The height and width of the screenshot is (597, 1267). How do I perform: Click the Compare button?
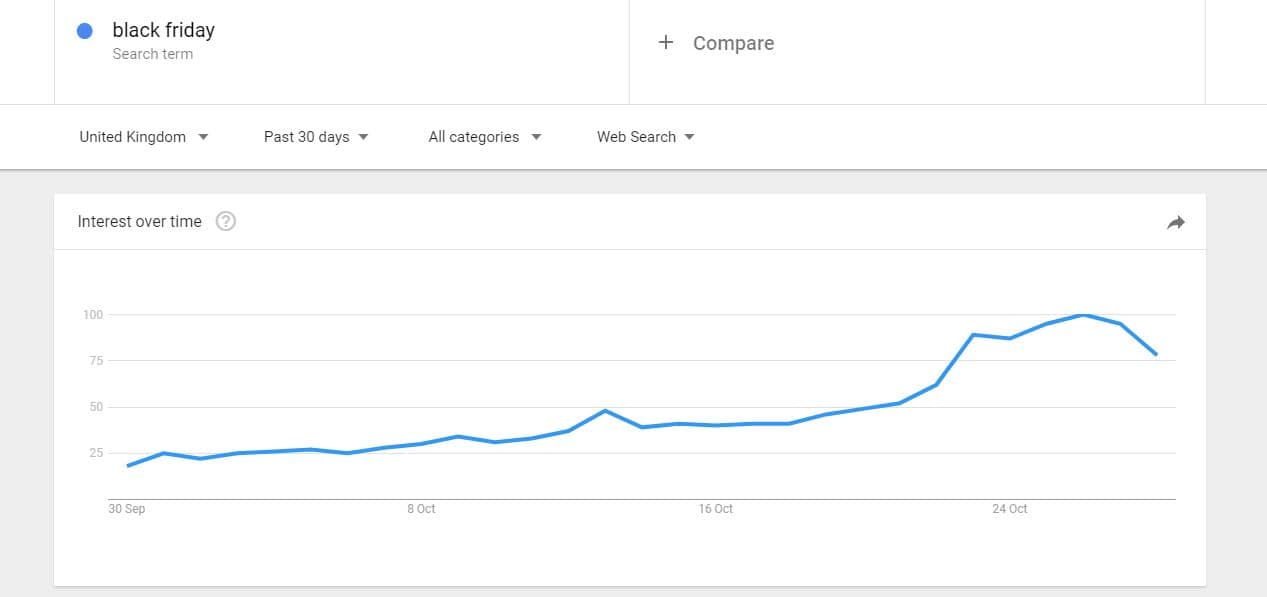pos(733,43)
